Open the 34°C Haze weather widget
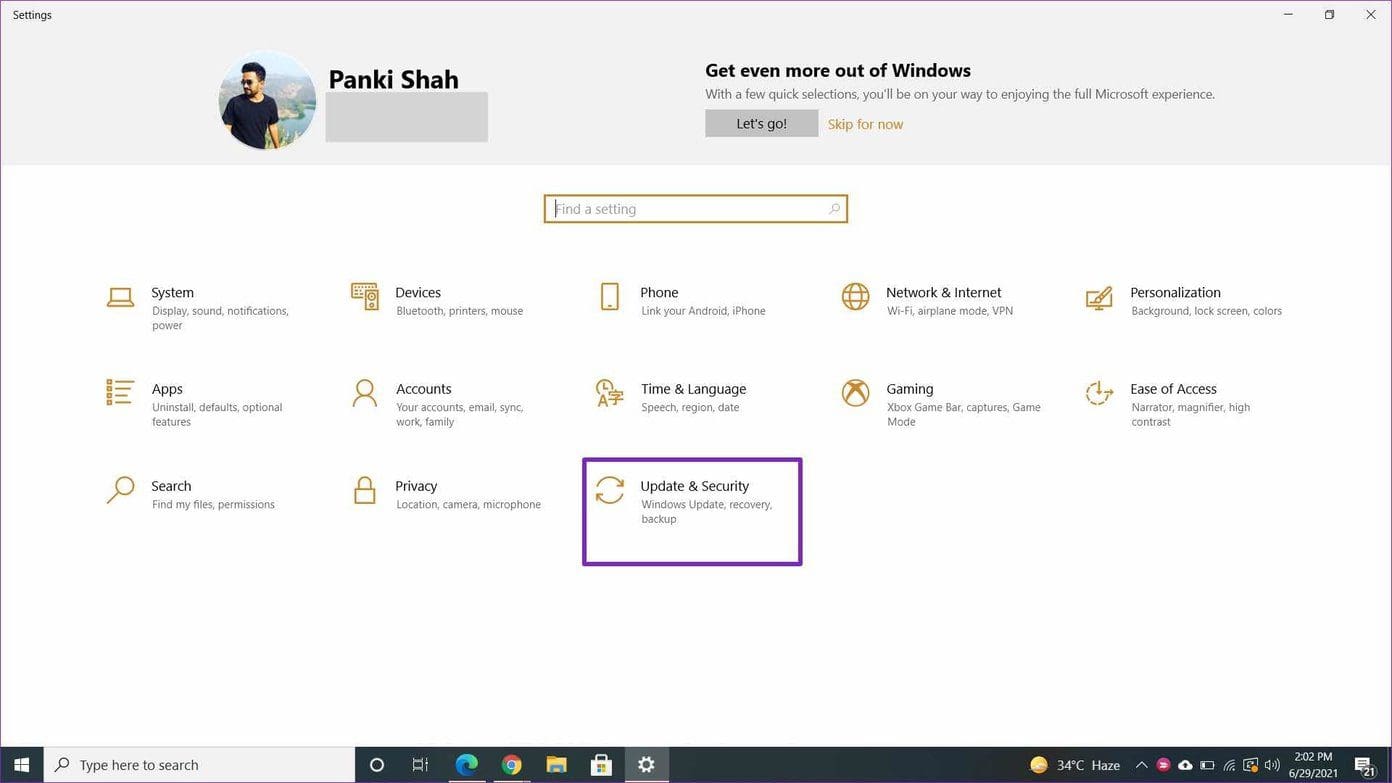Viewport: 1392px width, 783px height. click(x=1075, y=765)
